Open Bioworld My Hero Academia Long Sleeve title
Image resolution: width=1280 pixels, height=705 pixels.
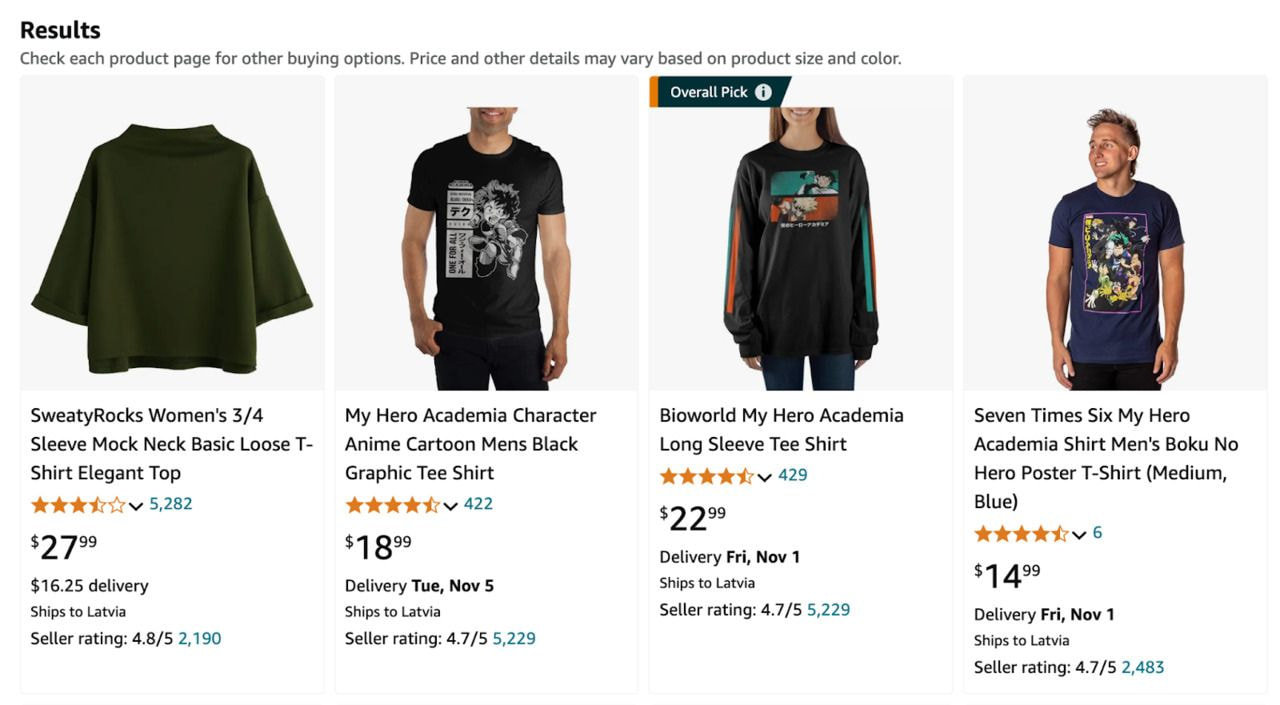pyautogui.click(x=781, y=430)
